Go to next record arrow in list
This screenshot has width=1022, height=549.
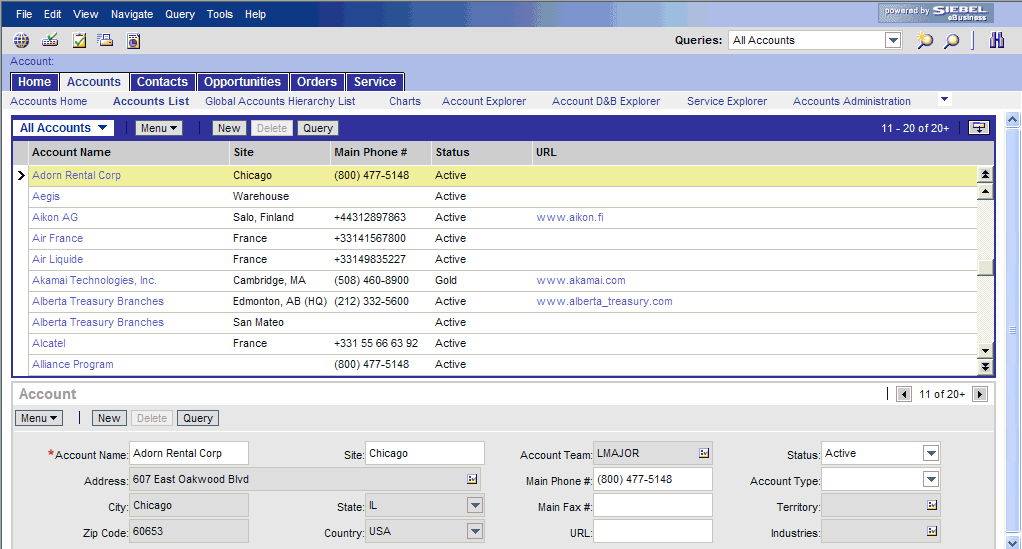click(x=986, y=350)
